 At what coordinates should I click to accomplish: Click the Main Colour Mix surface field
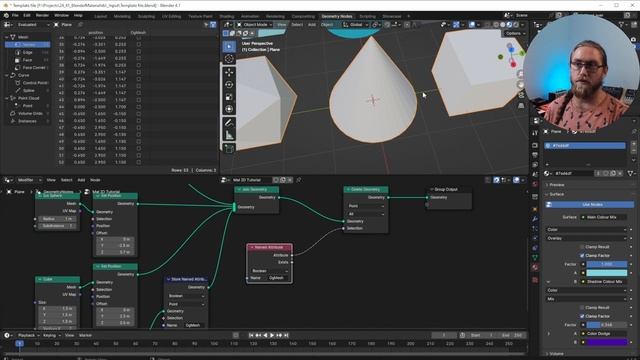604,217
